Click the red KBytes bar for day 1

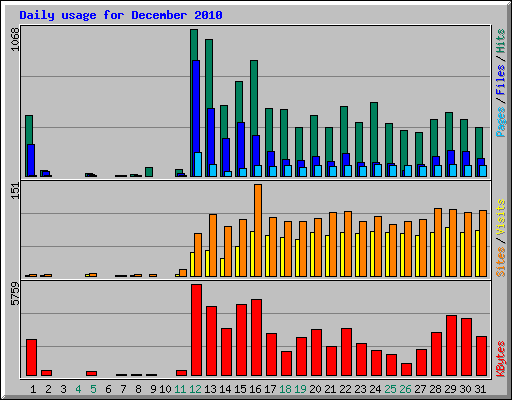tap(31, 357)
